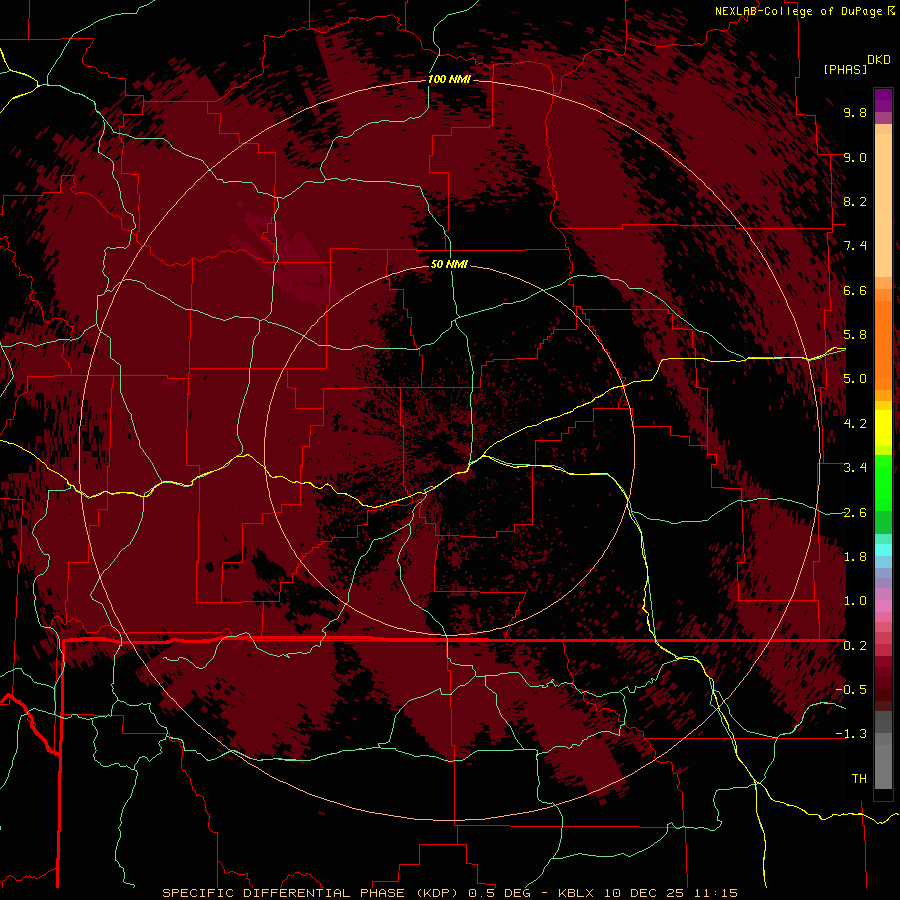Click the 2.6 scale value
Image resolution: width=900 pixels, height=900 pixels.
coord(855,513)
